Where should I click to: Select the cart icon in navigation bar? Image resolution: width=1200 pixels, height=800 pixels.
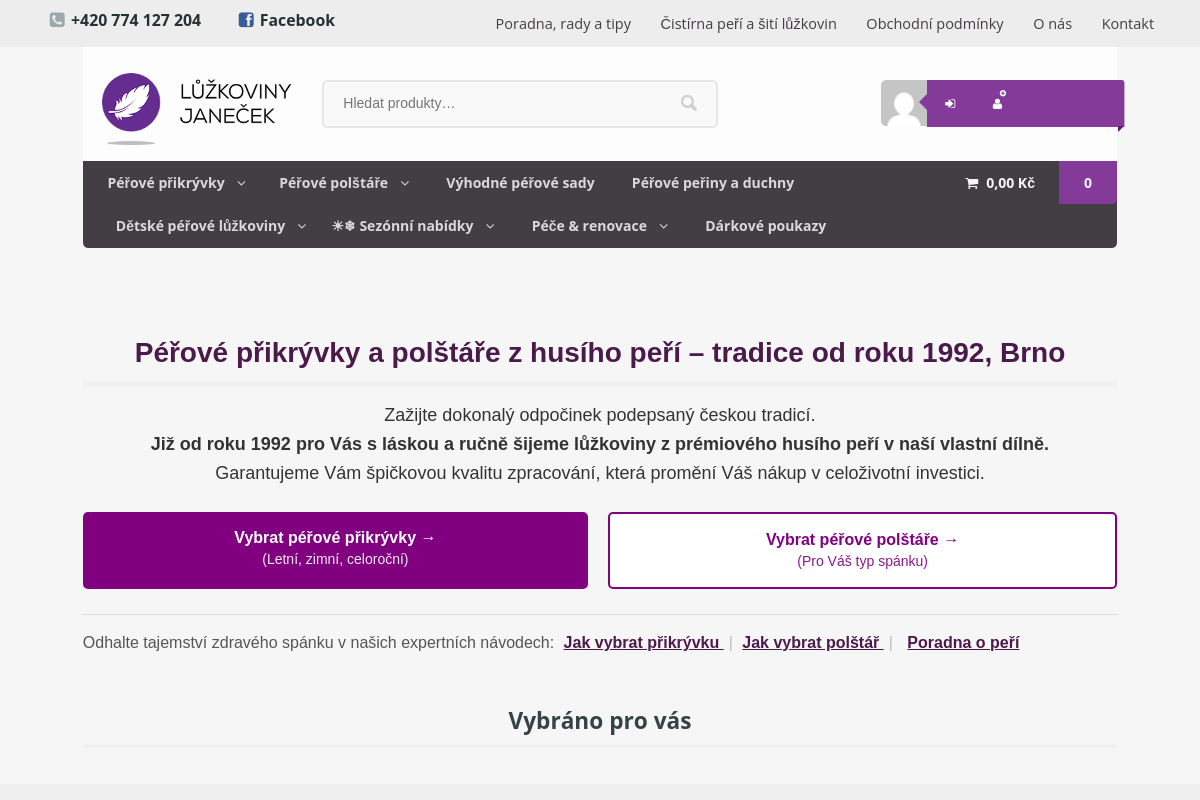pyautogui.click(x=971, y=182)
